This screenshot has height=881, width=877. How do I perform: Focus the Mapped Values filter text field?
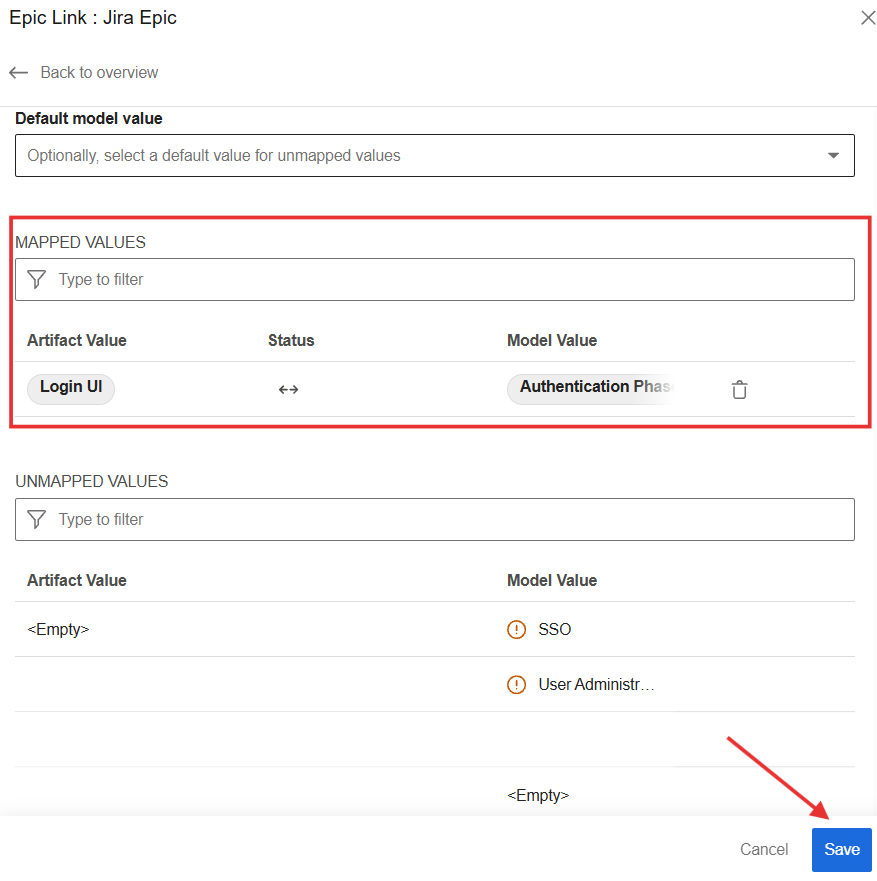coord(450,280)
